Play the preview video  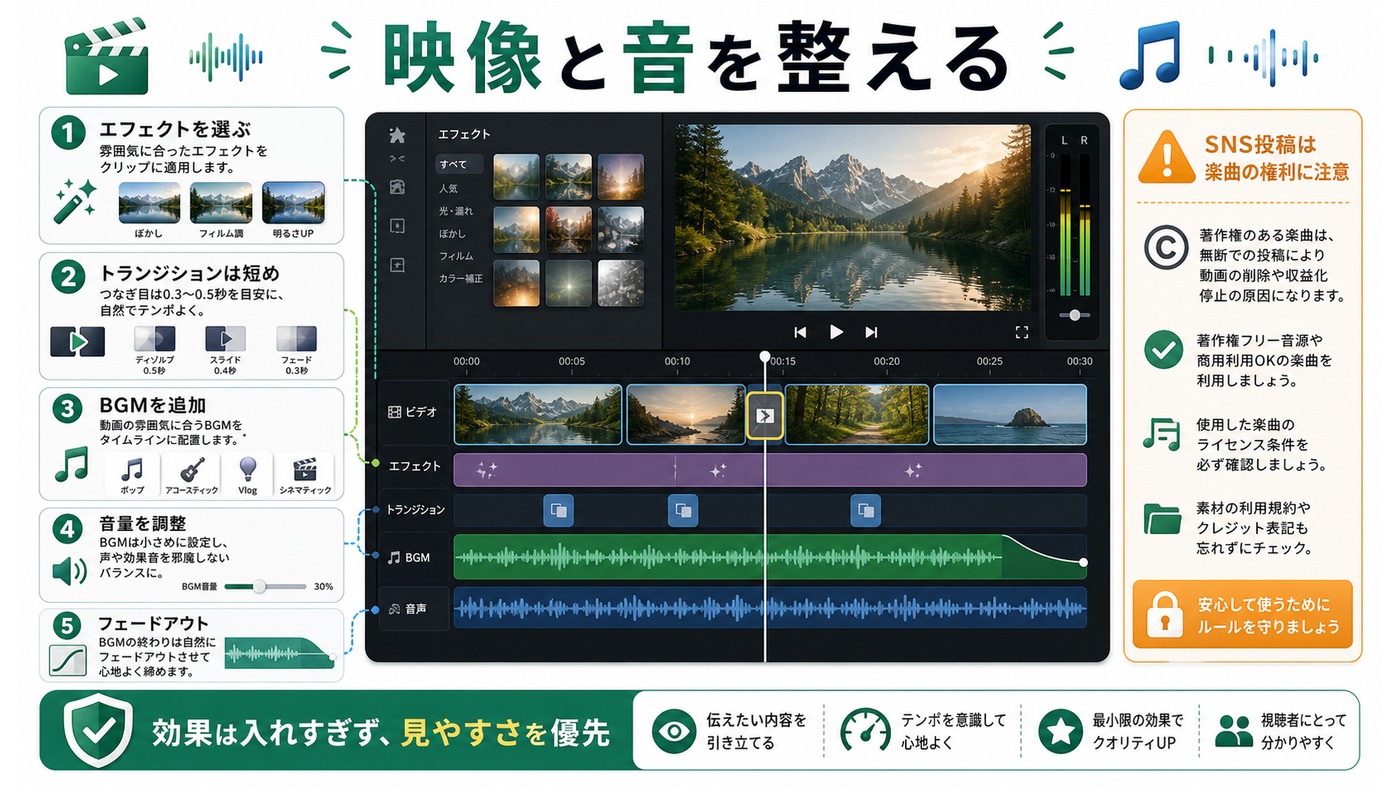click(x=836, y=332)
